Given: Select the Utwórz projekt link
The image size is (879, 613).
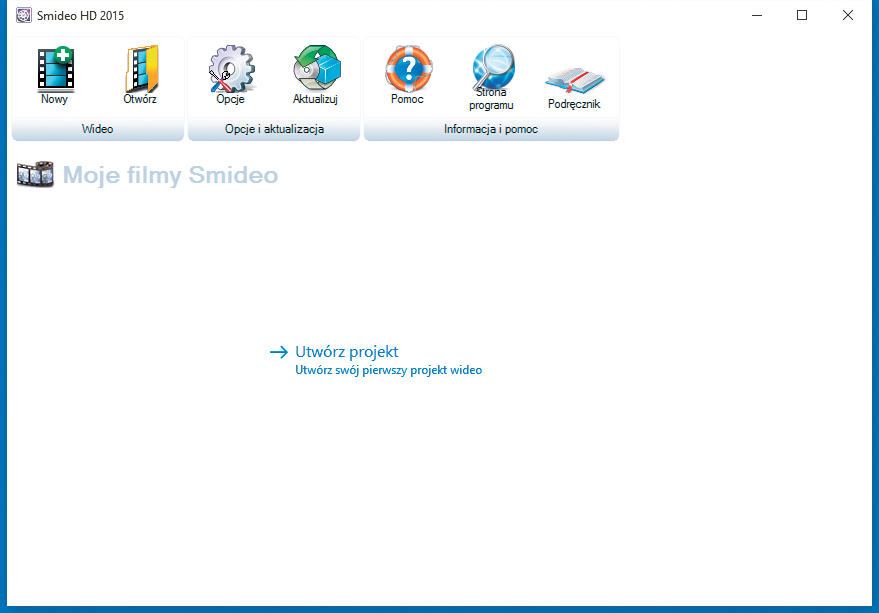Looking at the screenshot, I should click(347, 352).
